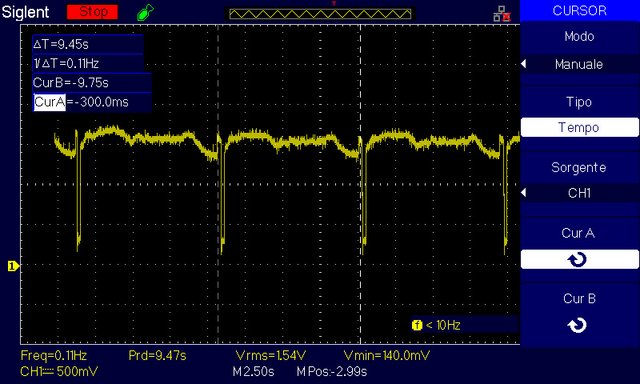Click the network disconnected icon
Viewport: 640px width, 384px height.
click(x=502, y=14)
